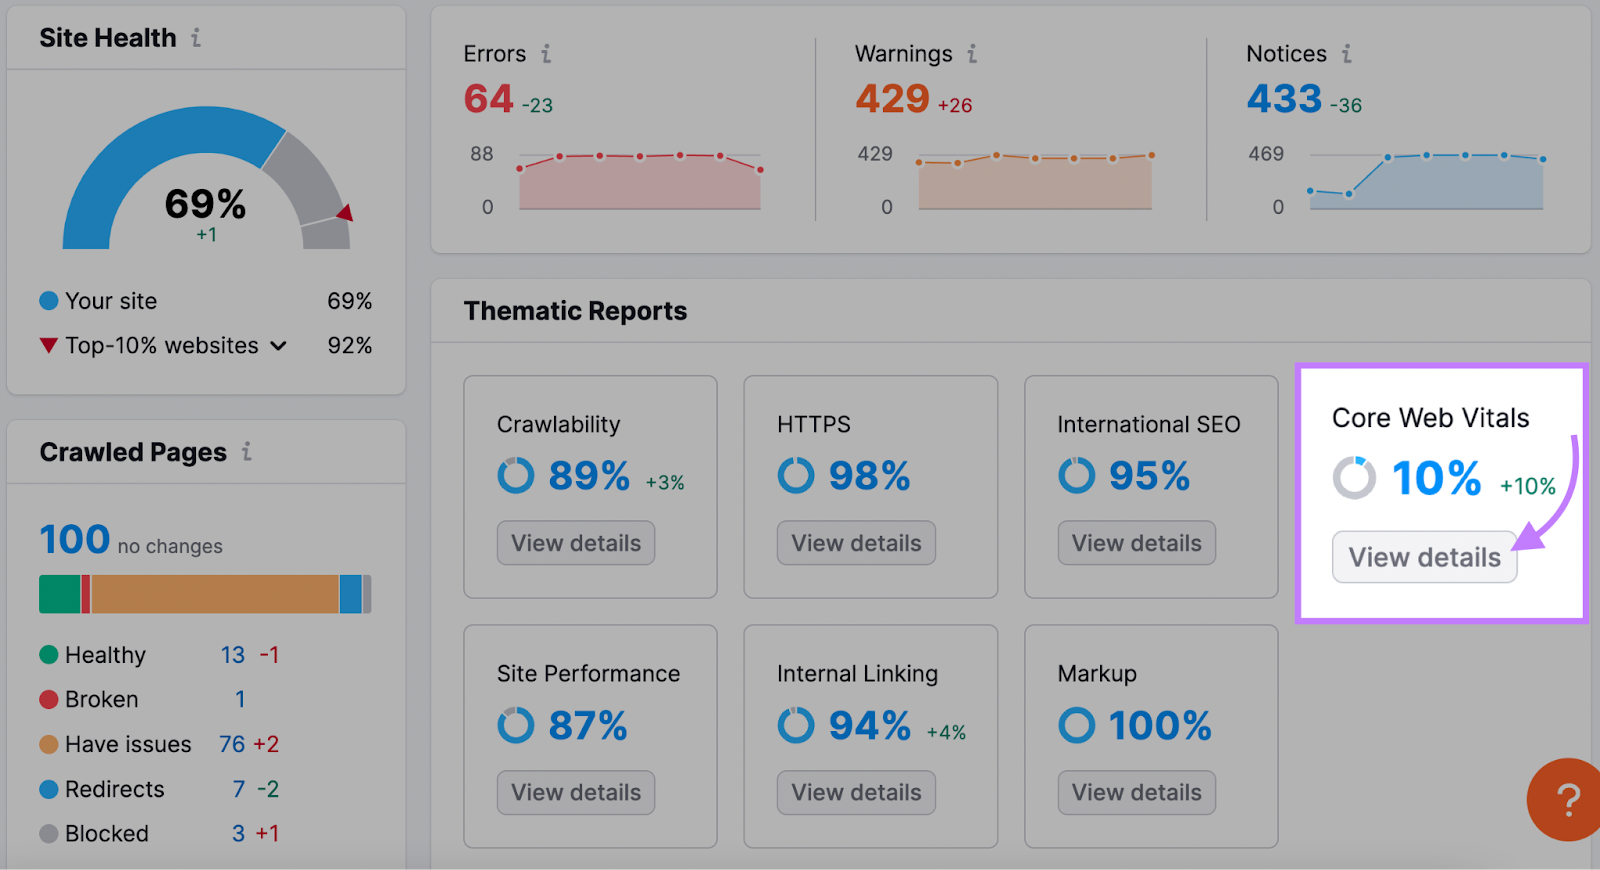This screenshot has width=1600, height=870.
Task: Select the Broken pages legend dot
Action: pos(47,699)
